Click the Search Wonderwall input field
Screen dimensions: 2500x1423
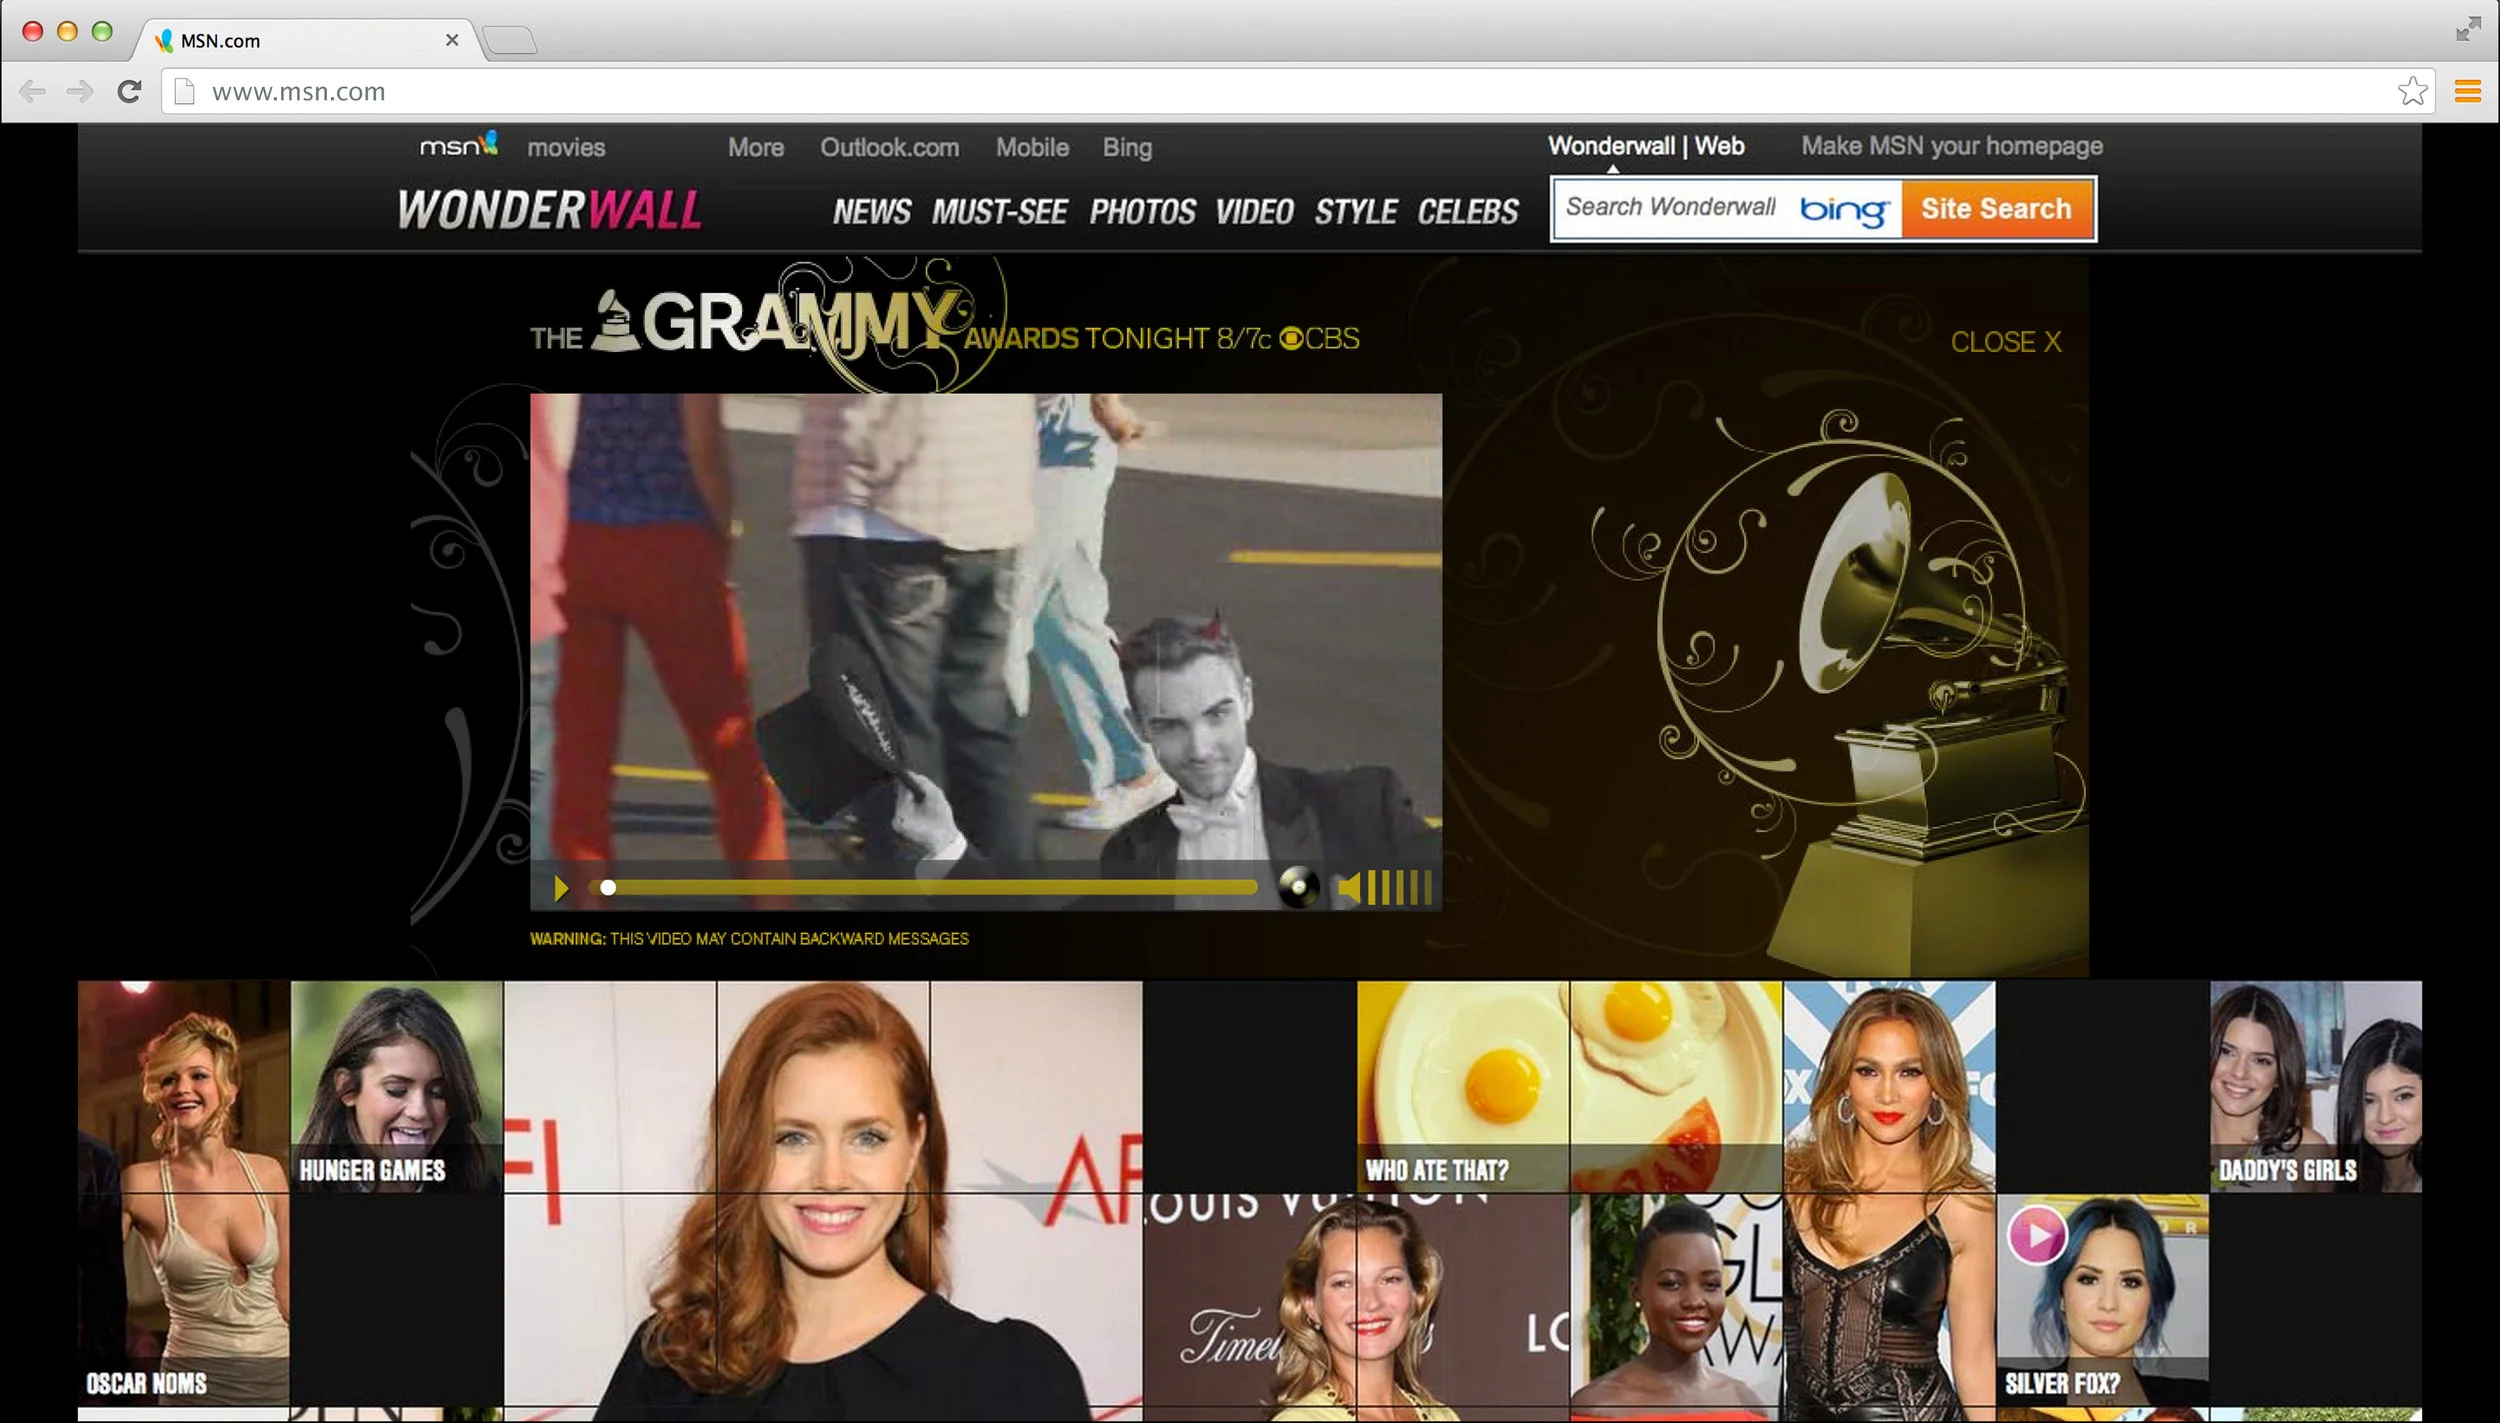1671,208
